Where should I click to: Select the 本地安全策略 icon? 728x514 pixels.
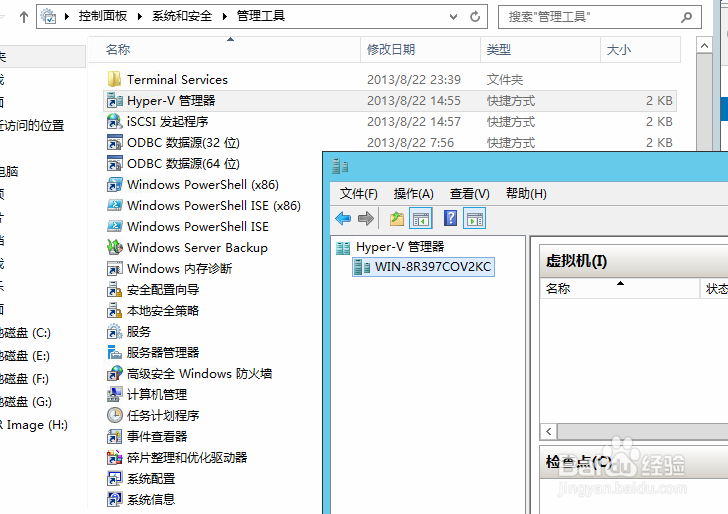114,310
